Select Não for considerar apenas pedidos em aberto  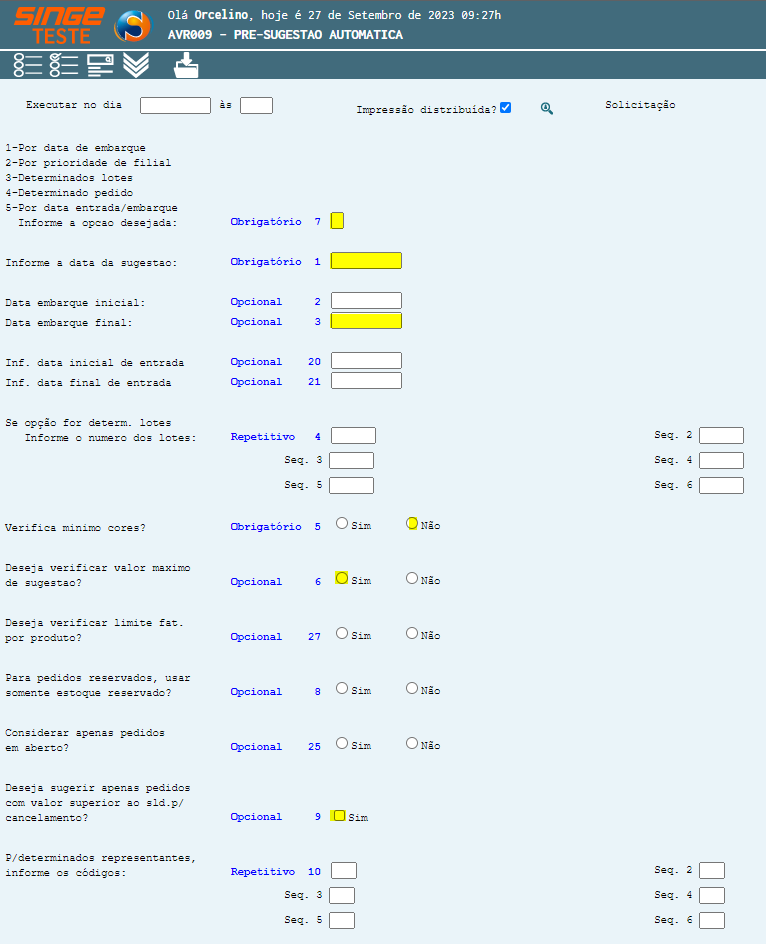412,743
